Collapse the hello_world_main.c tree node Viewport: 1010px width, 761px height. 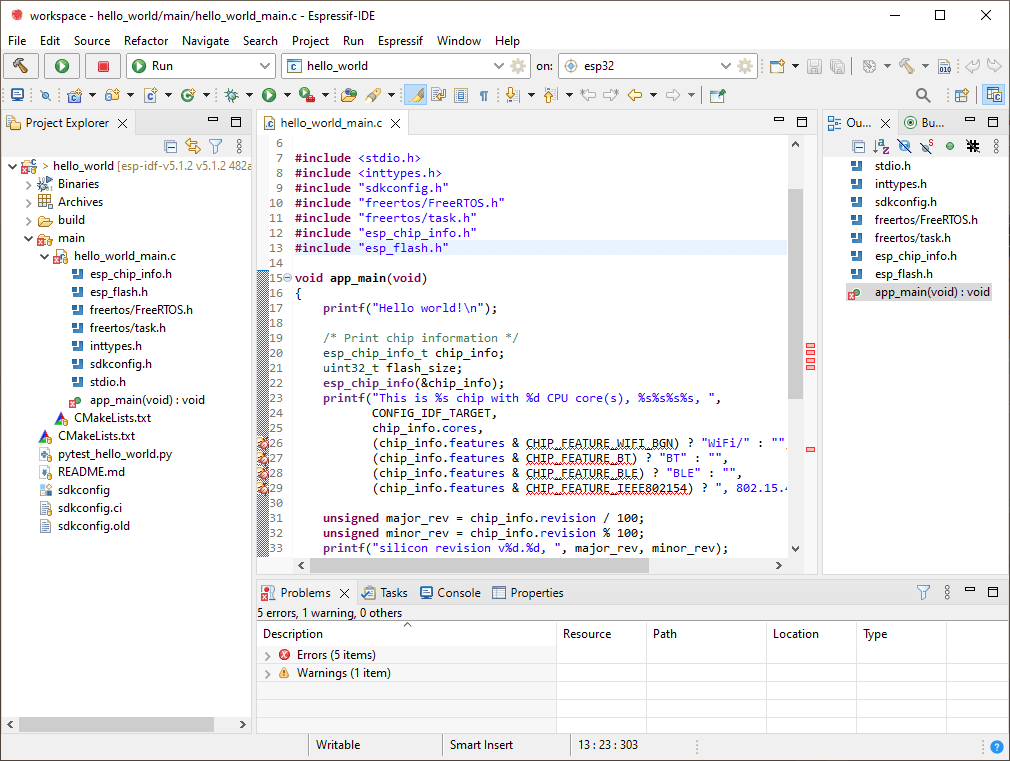[44, 256]
